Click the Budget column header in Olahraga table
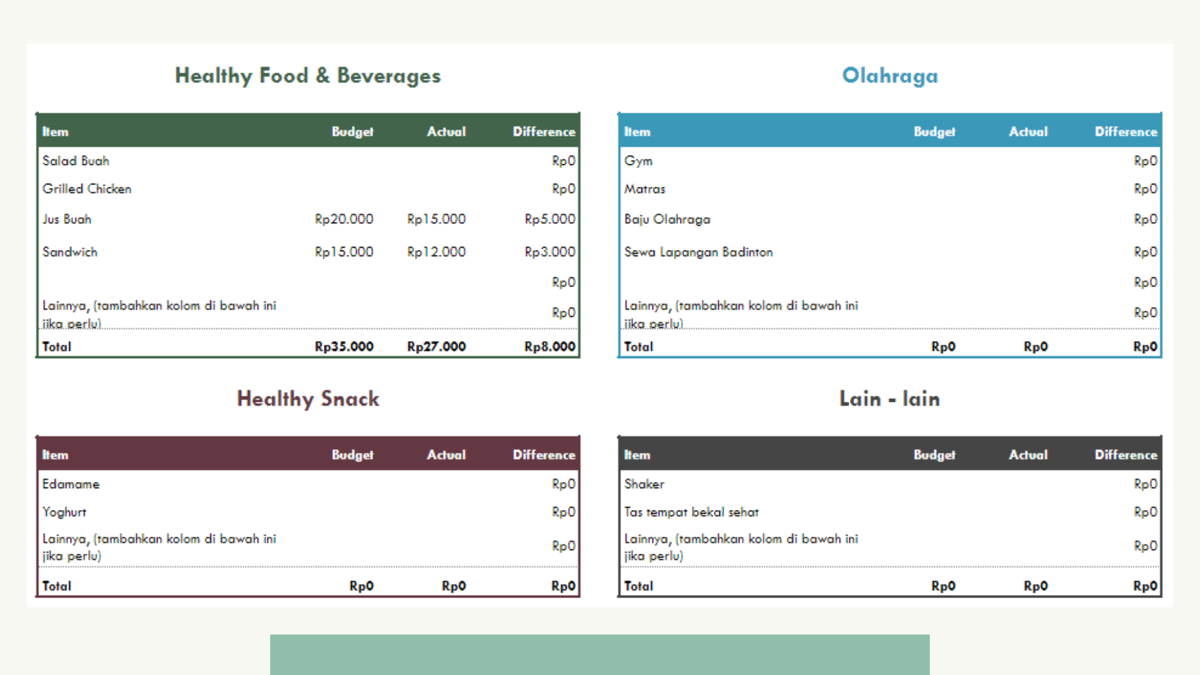This screenshot has height=675, width=1200. point(934,131)
